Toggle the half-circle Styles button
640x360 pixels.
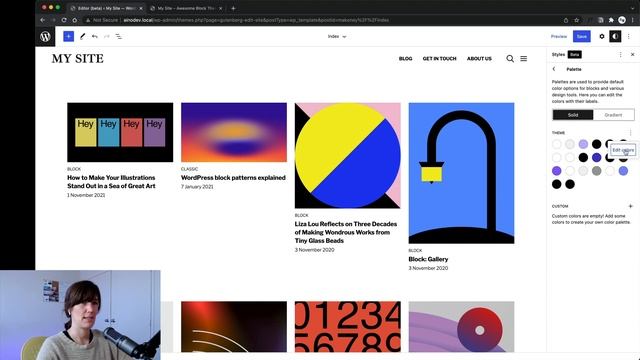coord(615,36)
